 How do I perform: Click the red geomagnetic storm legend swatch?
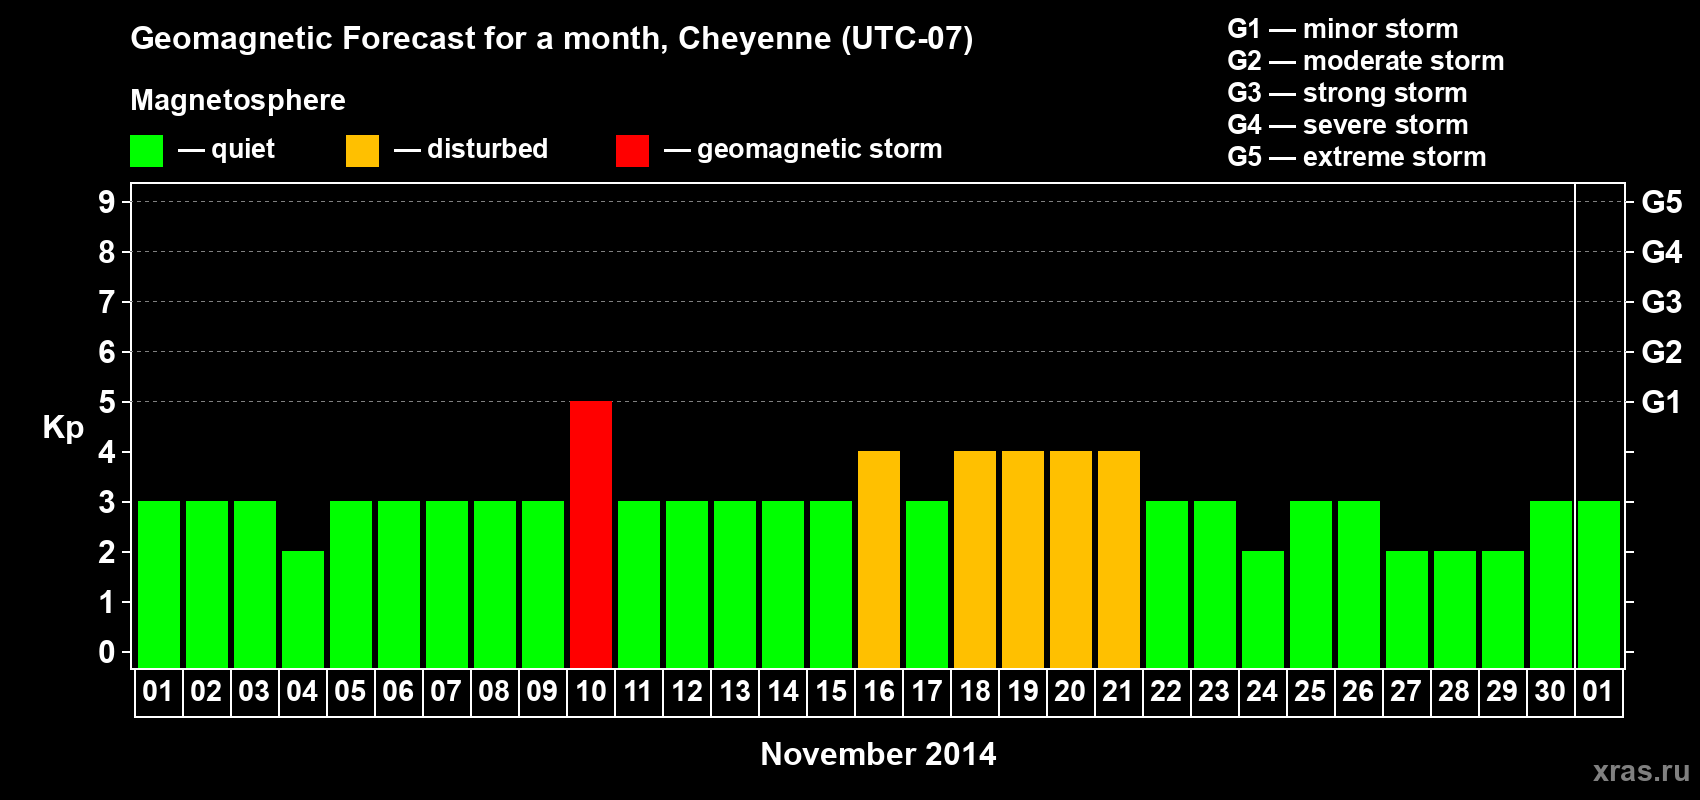pos(632,151)
